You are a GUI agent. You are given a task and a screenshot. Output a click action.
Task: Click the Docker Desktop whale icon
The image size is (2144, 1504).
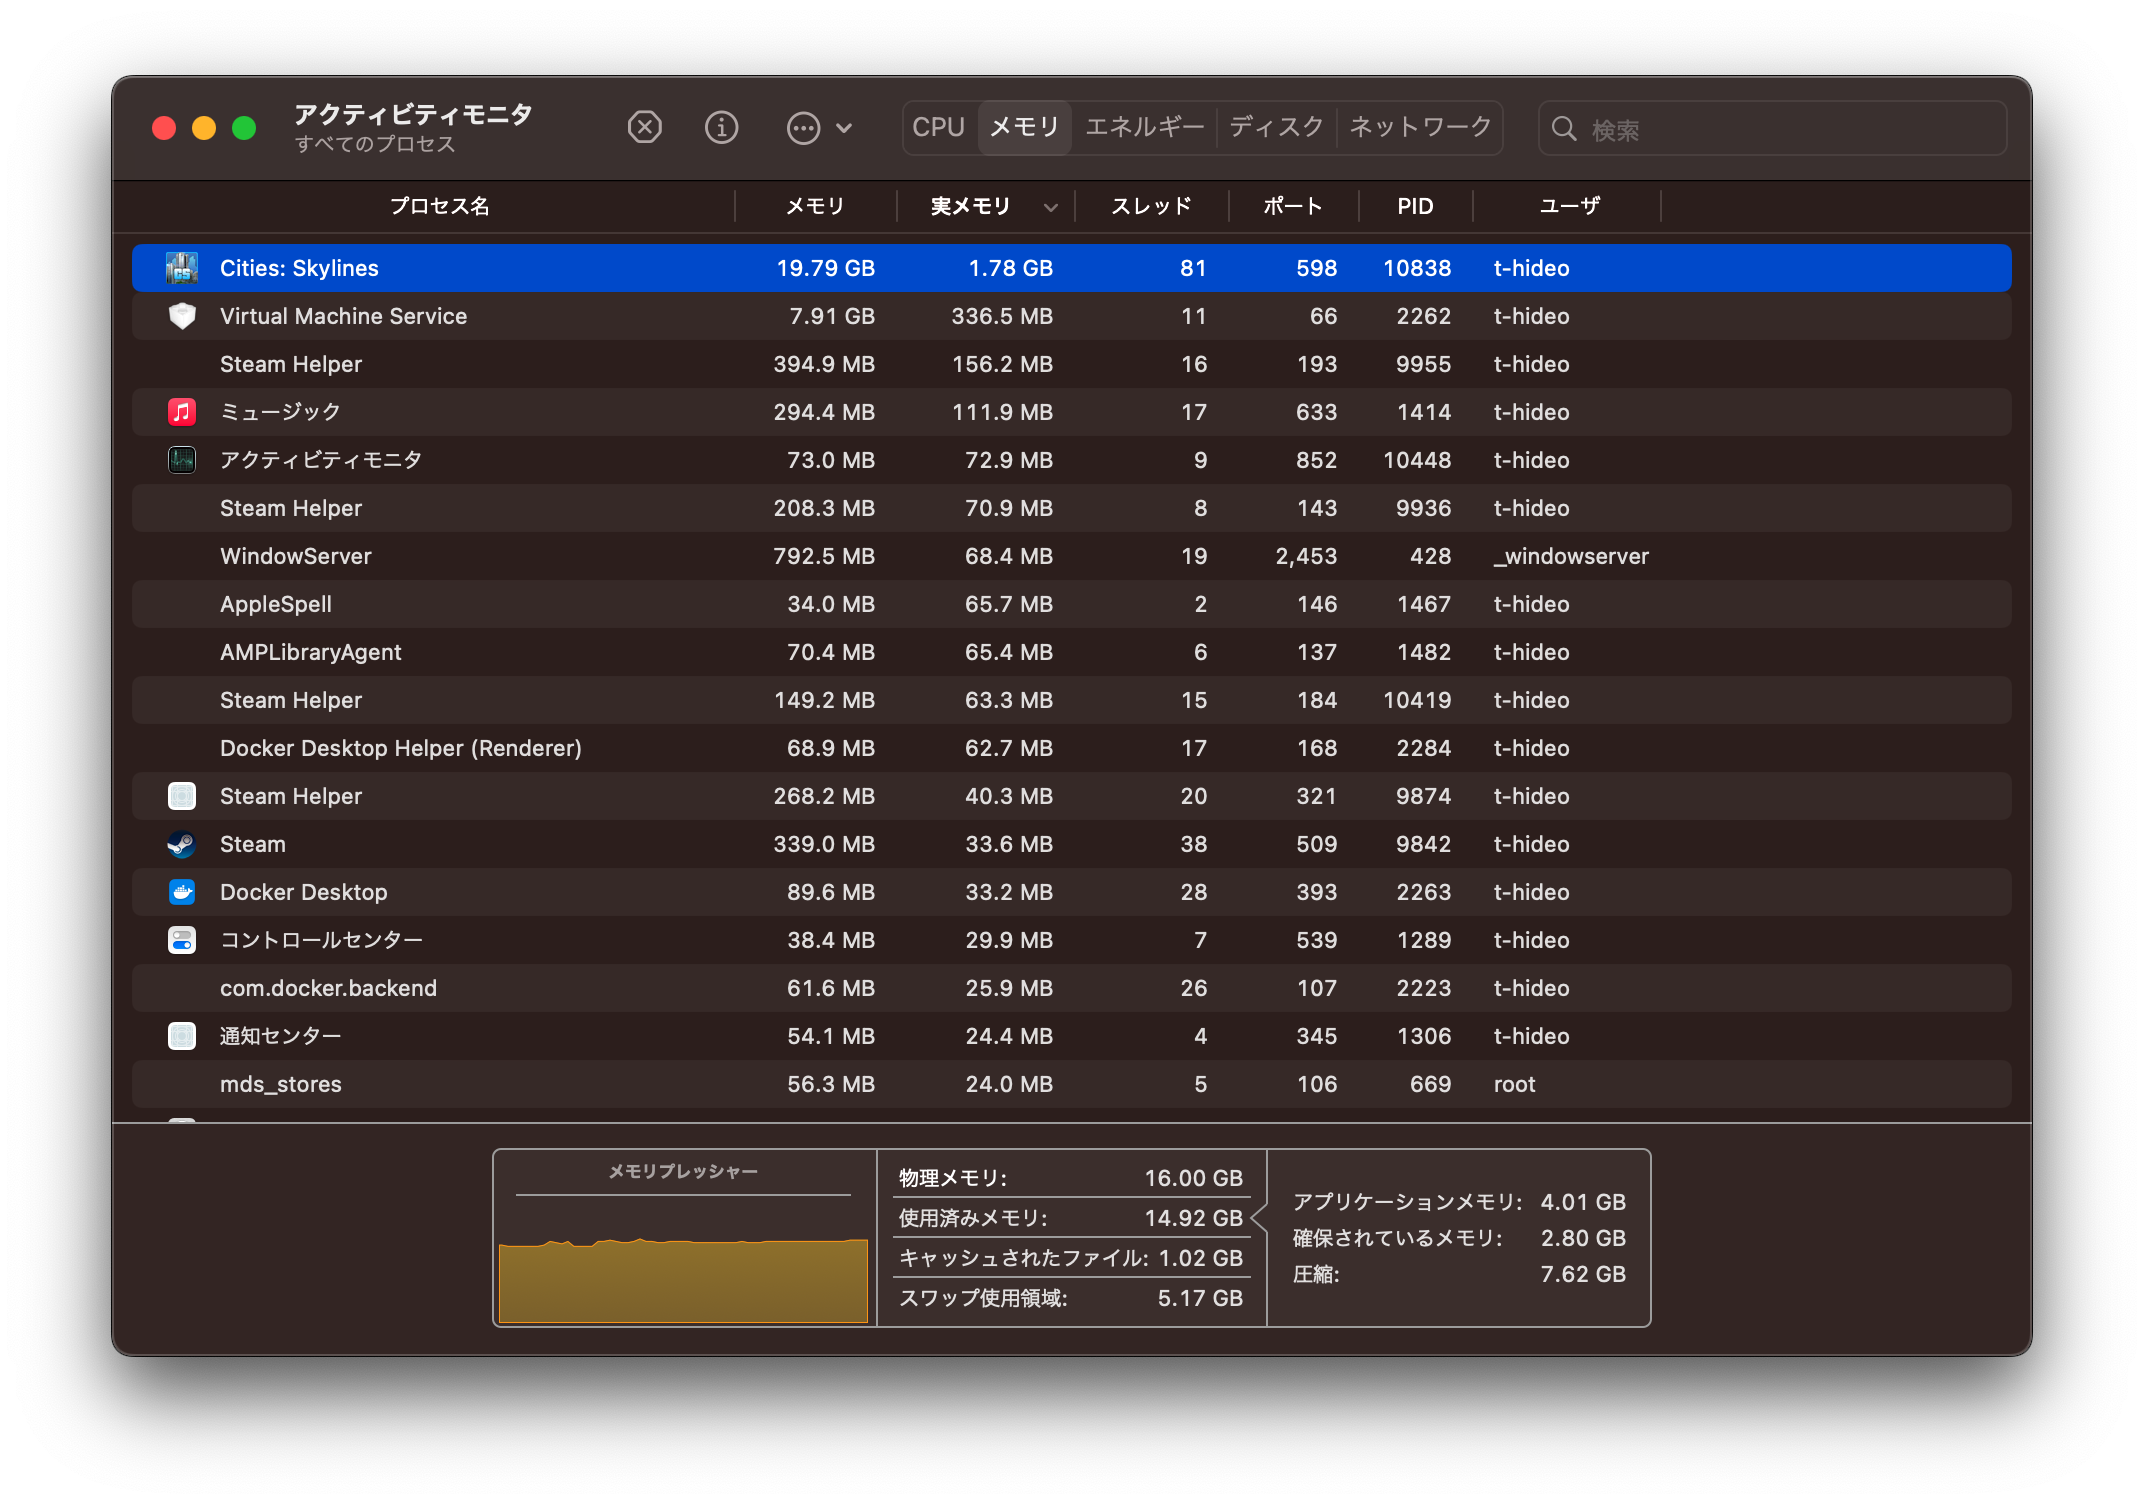(182, 892)
